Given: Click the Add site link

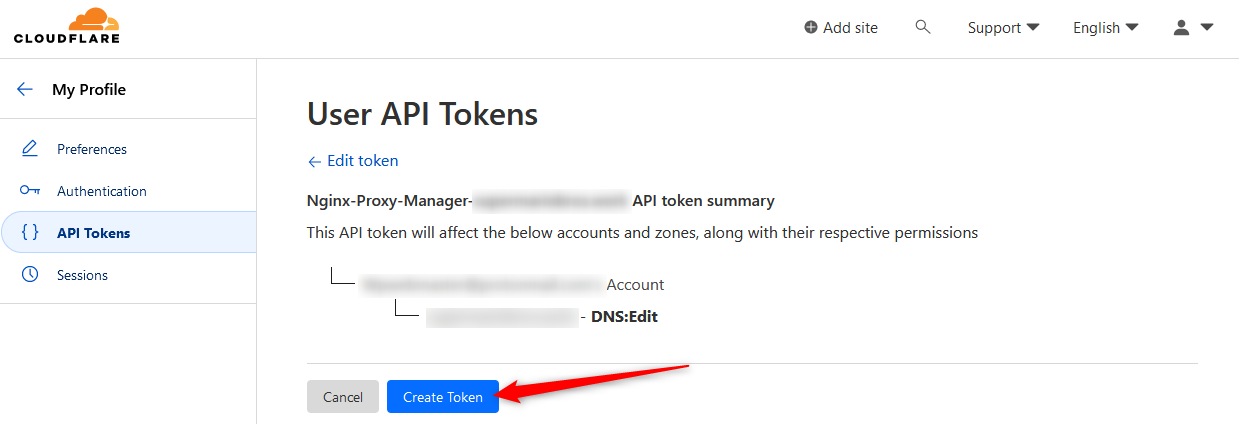Looking at the screenshot, I should pyautogui.click(x=850, y=28).
